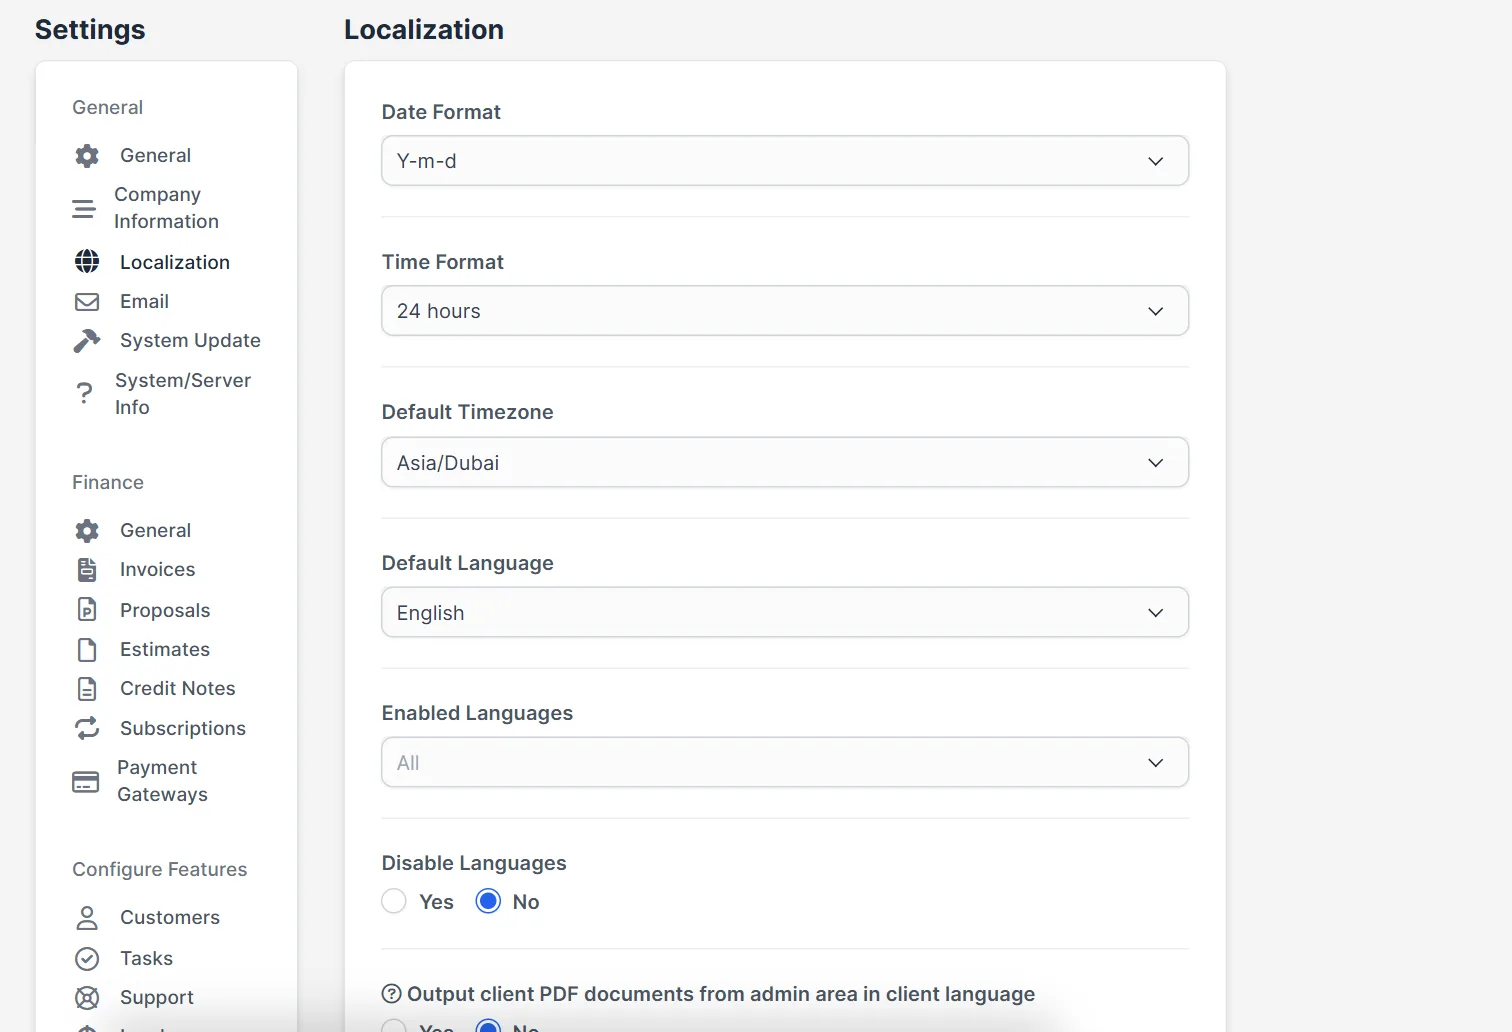
Task: Open the Customers feature settings
Action: [x=170, y=917]
